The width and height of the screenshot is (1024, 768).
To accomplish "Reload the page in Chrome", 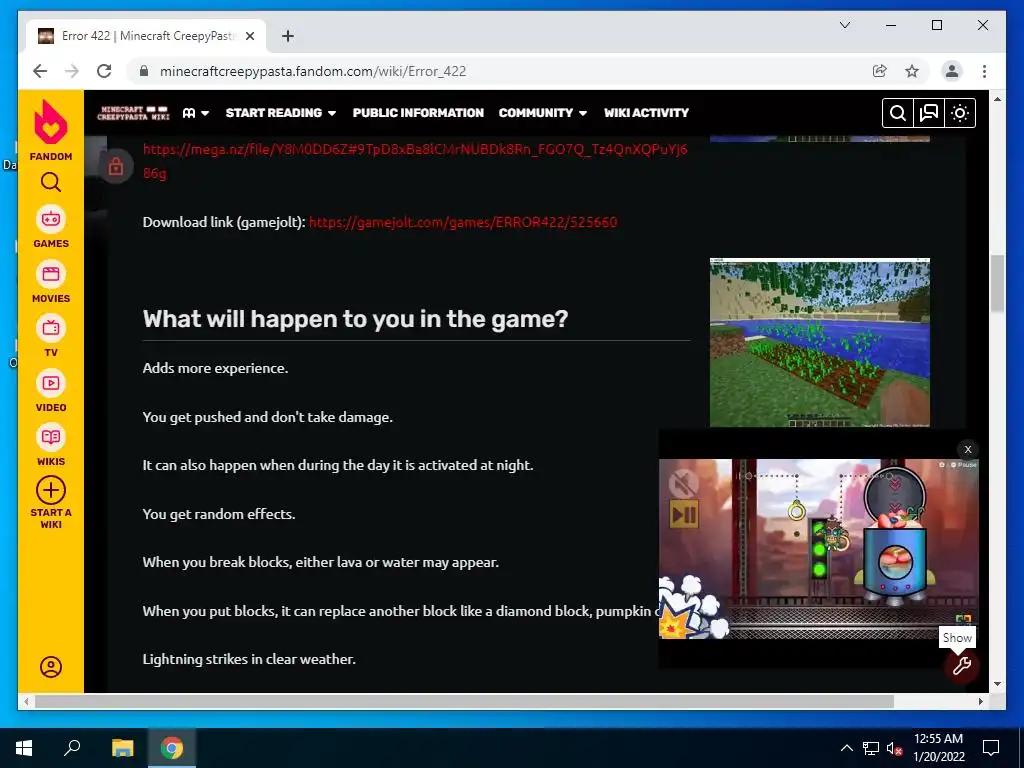I will click(104, 71).
